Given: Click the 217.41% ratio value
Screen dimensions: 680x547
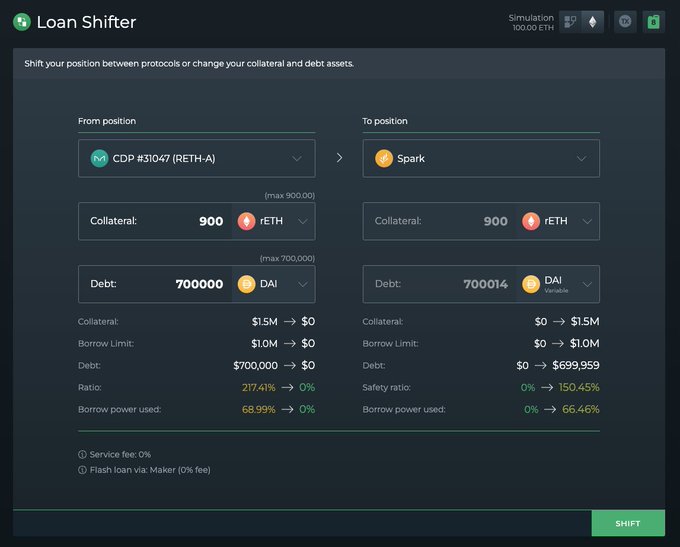Looking at the screenshot, I should point(258,387).
